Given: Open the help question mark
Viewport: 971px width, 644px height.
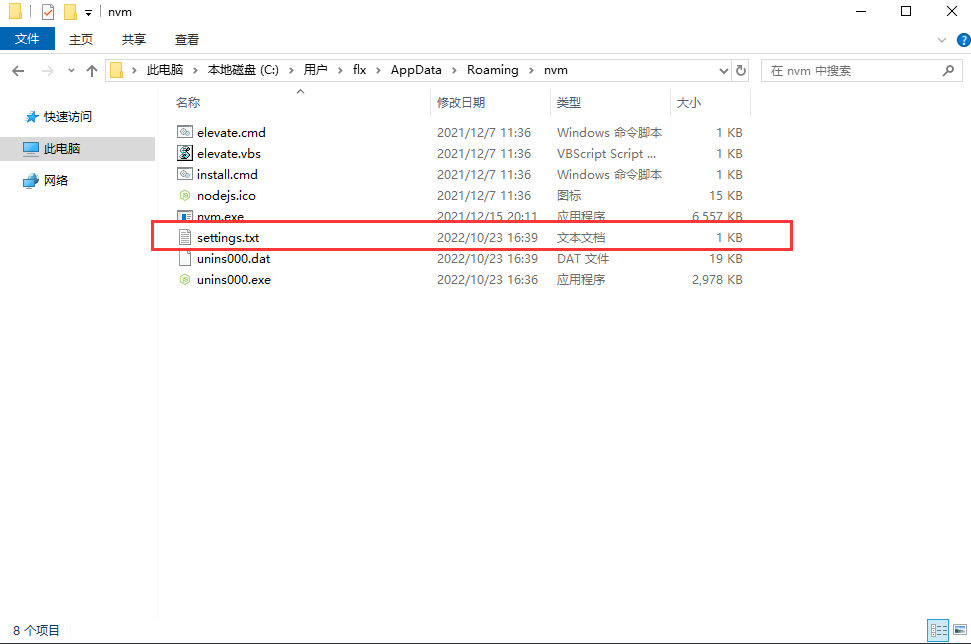Looking at the screenshot, I should (x=963, y=40).
